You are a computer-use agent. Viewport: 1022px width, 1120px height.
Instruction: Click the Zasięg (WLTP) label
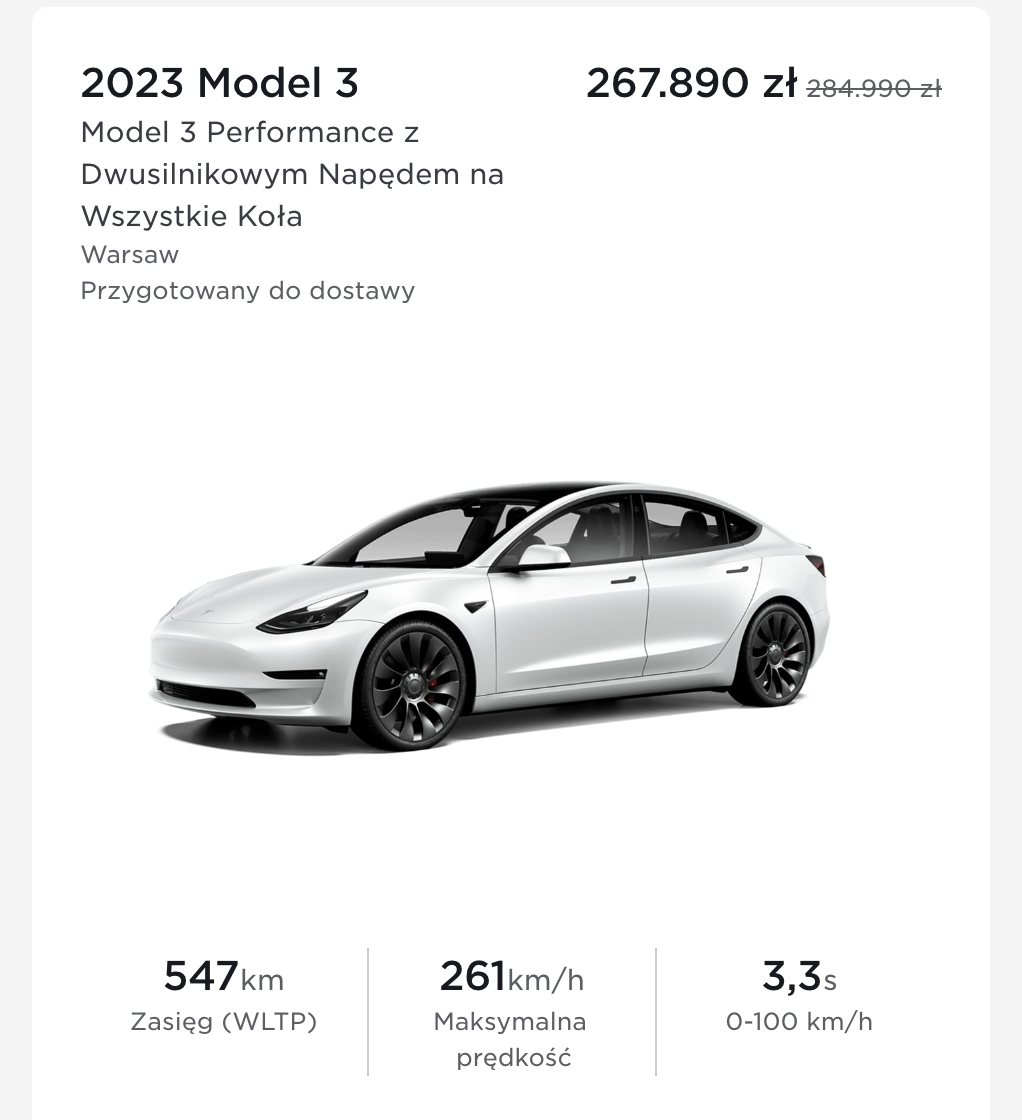click(x=224, y=1022)
